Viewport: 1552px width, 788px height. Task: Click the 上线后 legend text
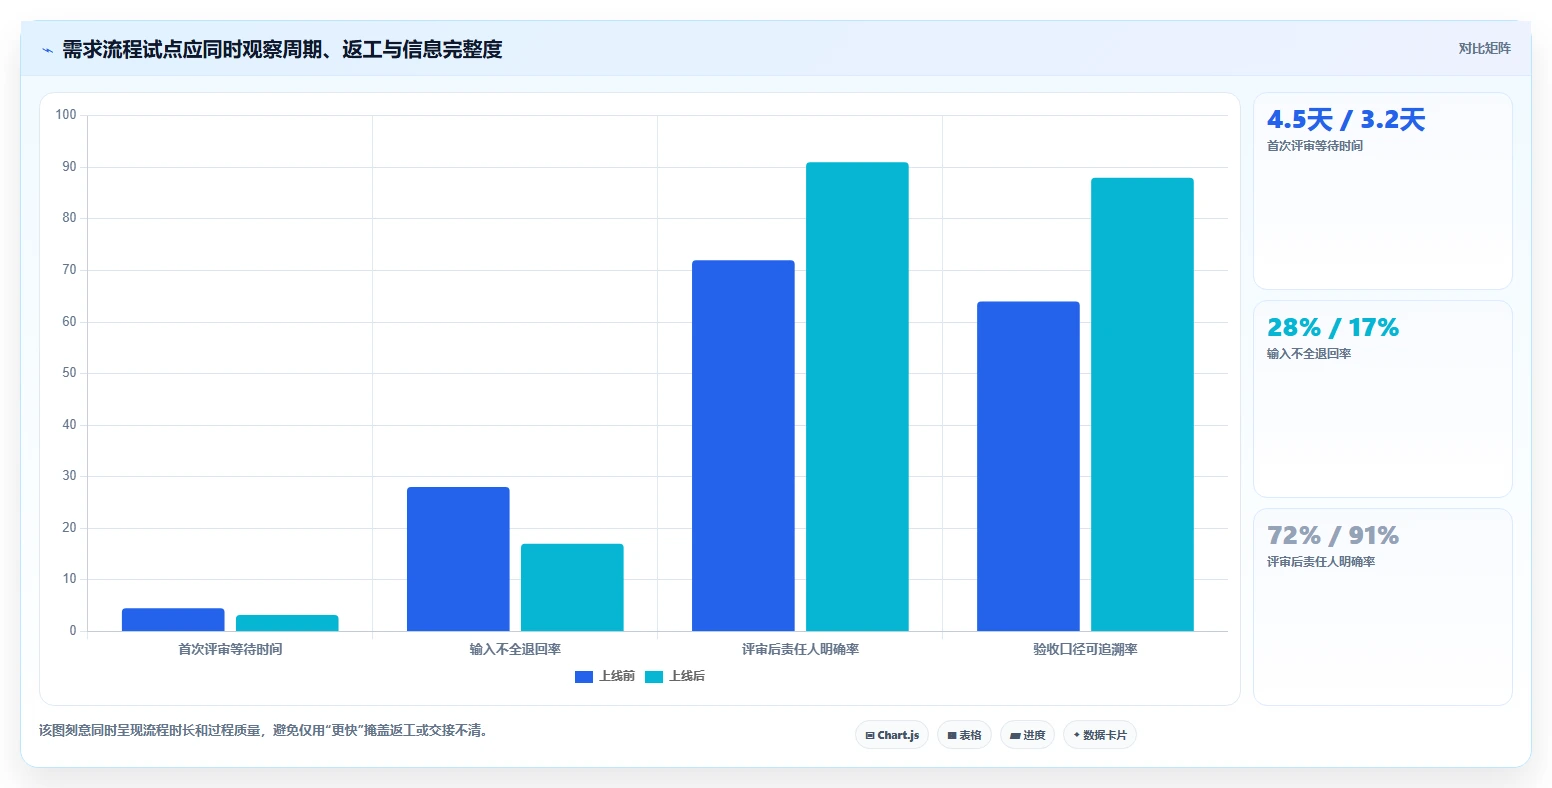[687, 677]
